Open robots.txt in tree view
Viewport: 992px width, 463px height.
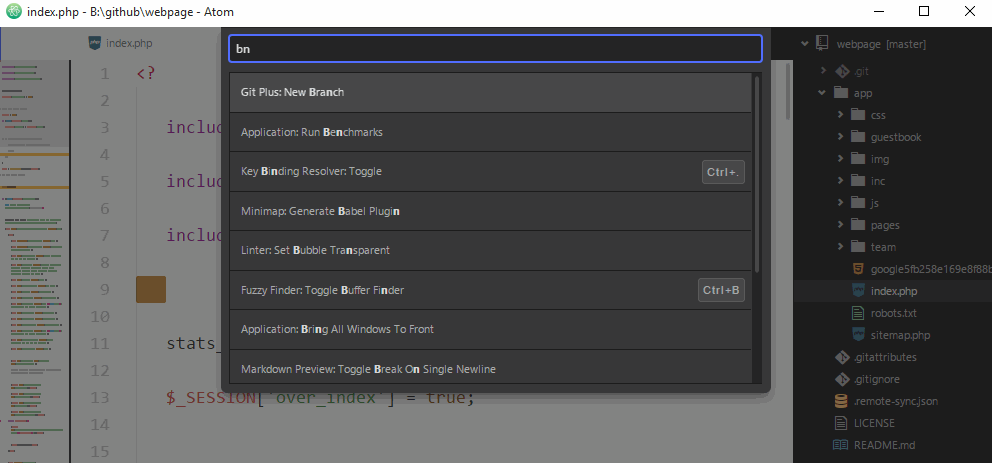point(893,313)
